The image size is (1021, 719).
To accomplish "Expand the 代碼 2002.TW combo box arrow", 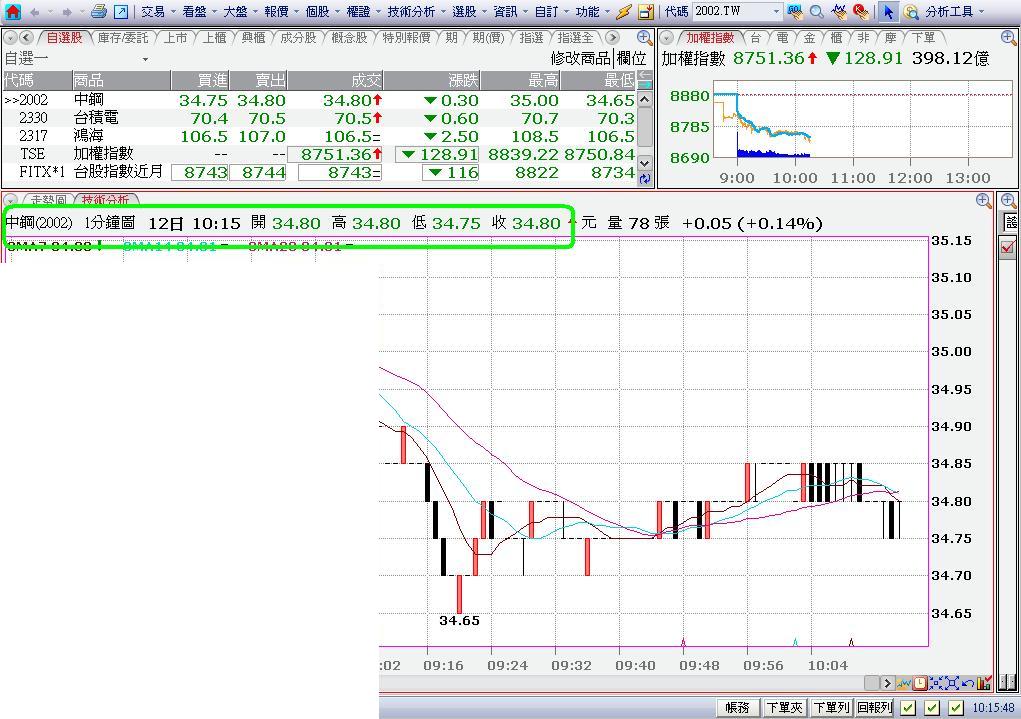I will (776, 12).
